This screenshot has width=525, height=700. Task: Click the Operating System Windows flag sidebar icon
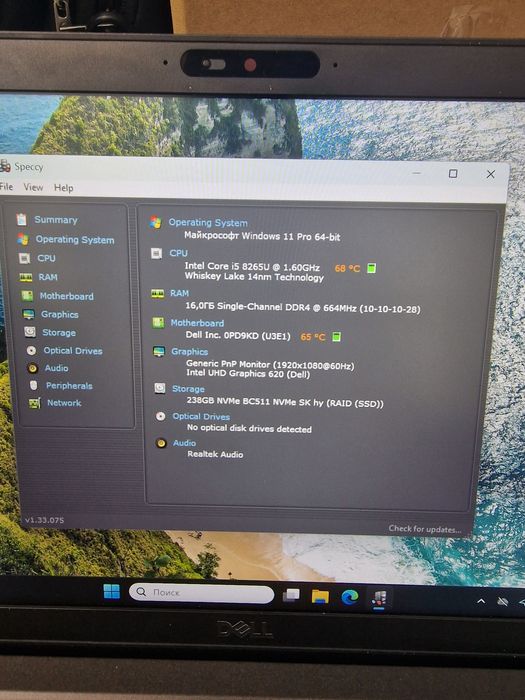[23, 239]
